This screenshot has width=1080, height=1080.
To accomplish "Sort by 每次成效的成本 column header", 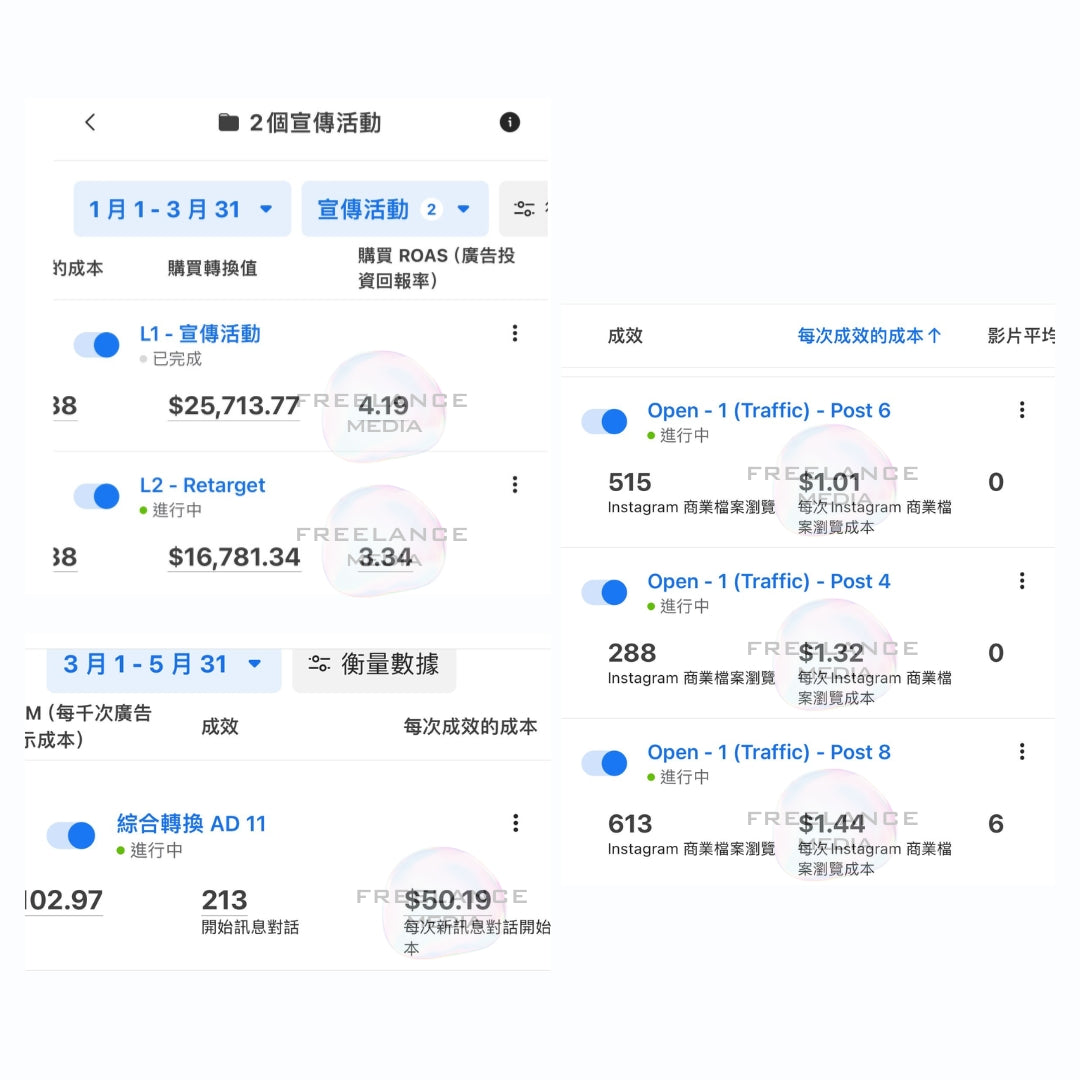I will click(x=869, y=336).
